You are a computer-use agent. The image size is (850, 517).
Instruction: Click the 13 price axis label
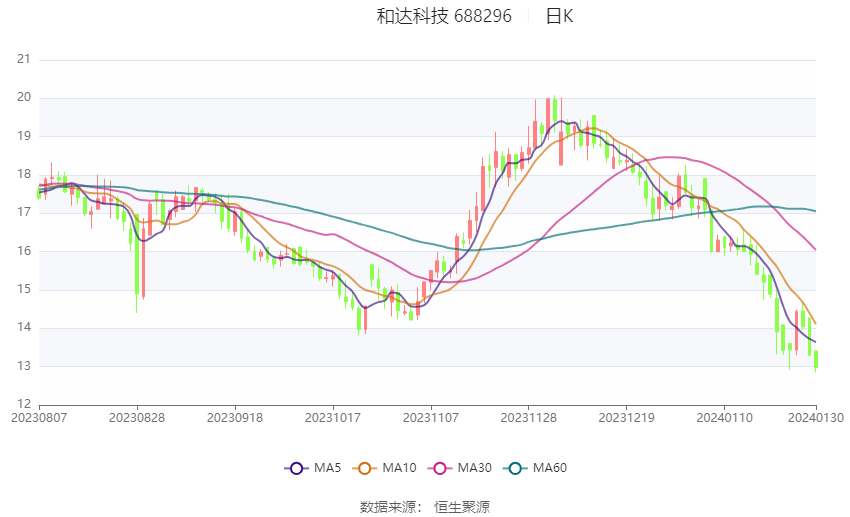24,366
